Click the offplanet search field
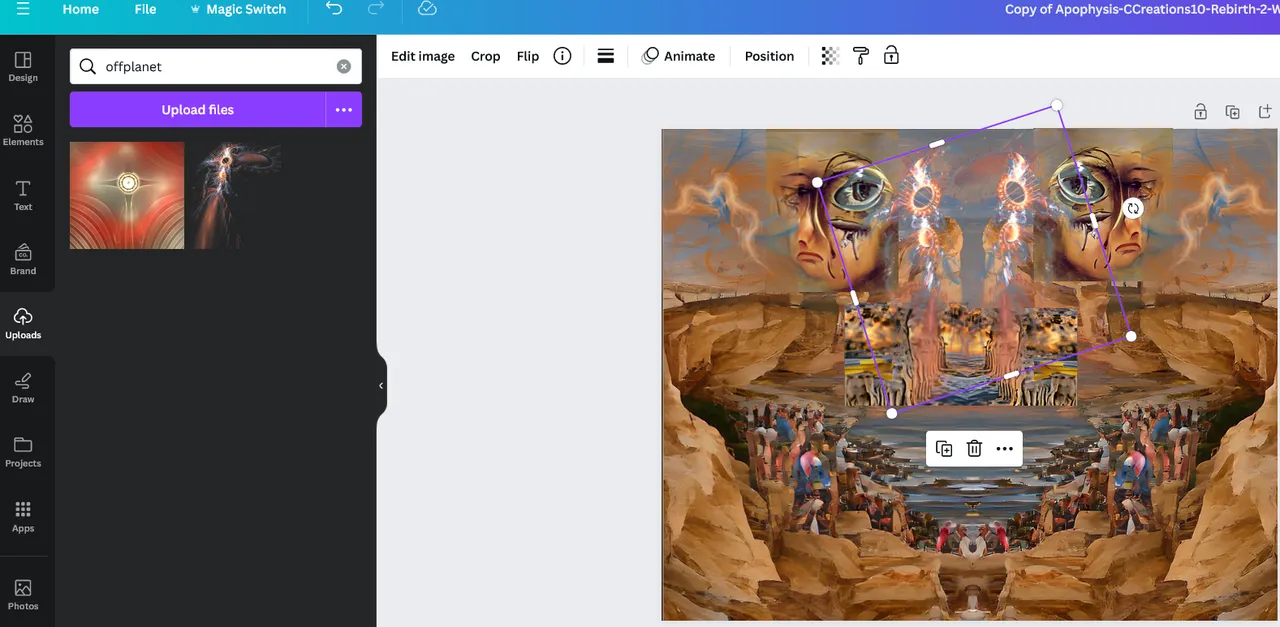The width and height of the screenshot is (1280, 627). (216, 67)
